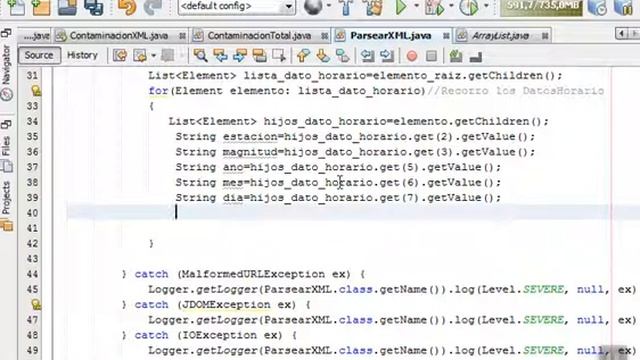Stop macro recording with square icon
Image resolution: width=640 pixels, height=360 pixels.
(x=431, y=56)
